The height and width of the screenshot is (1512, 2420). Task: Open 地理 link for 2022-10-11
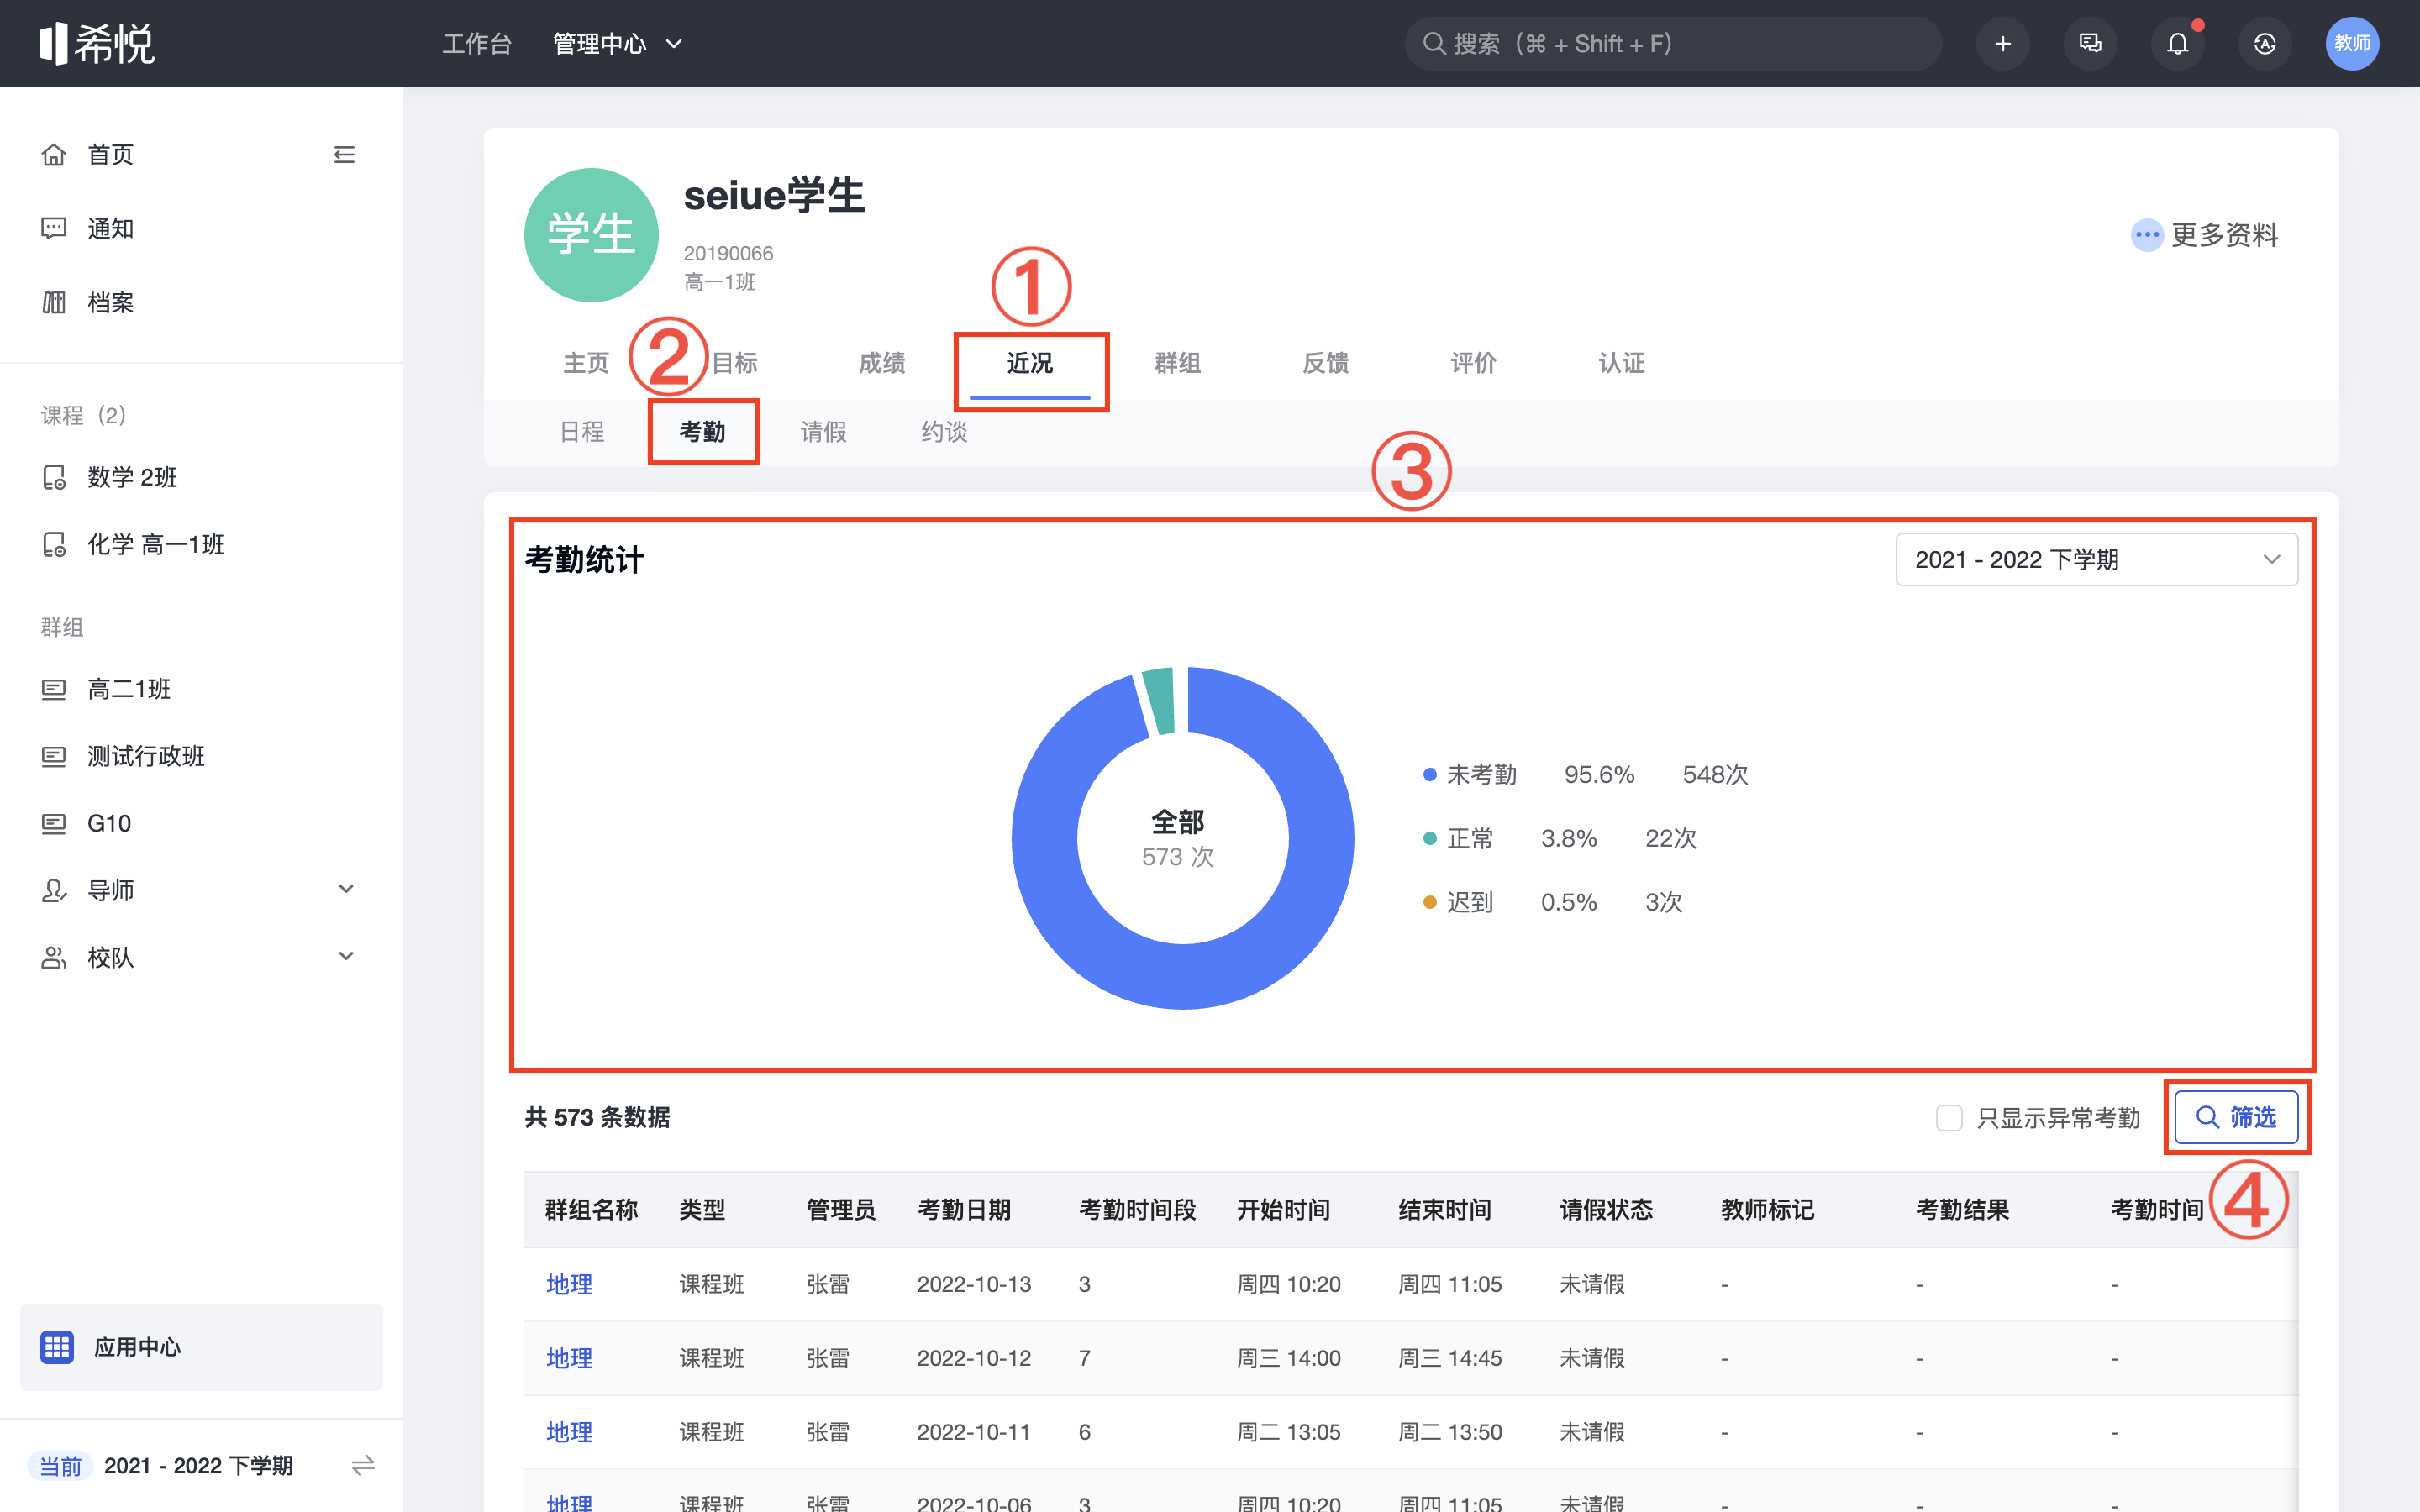pyautogui.click(x=569, y=1432)
